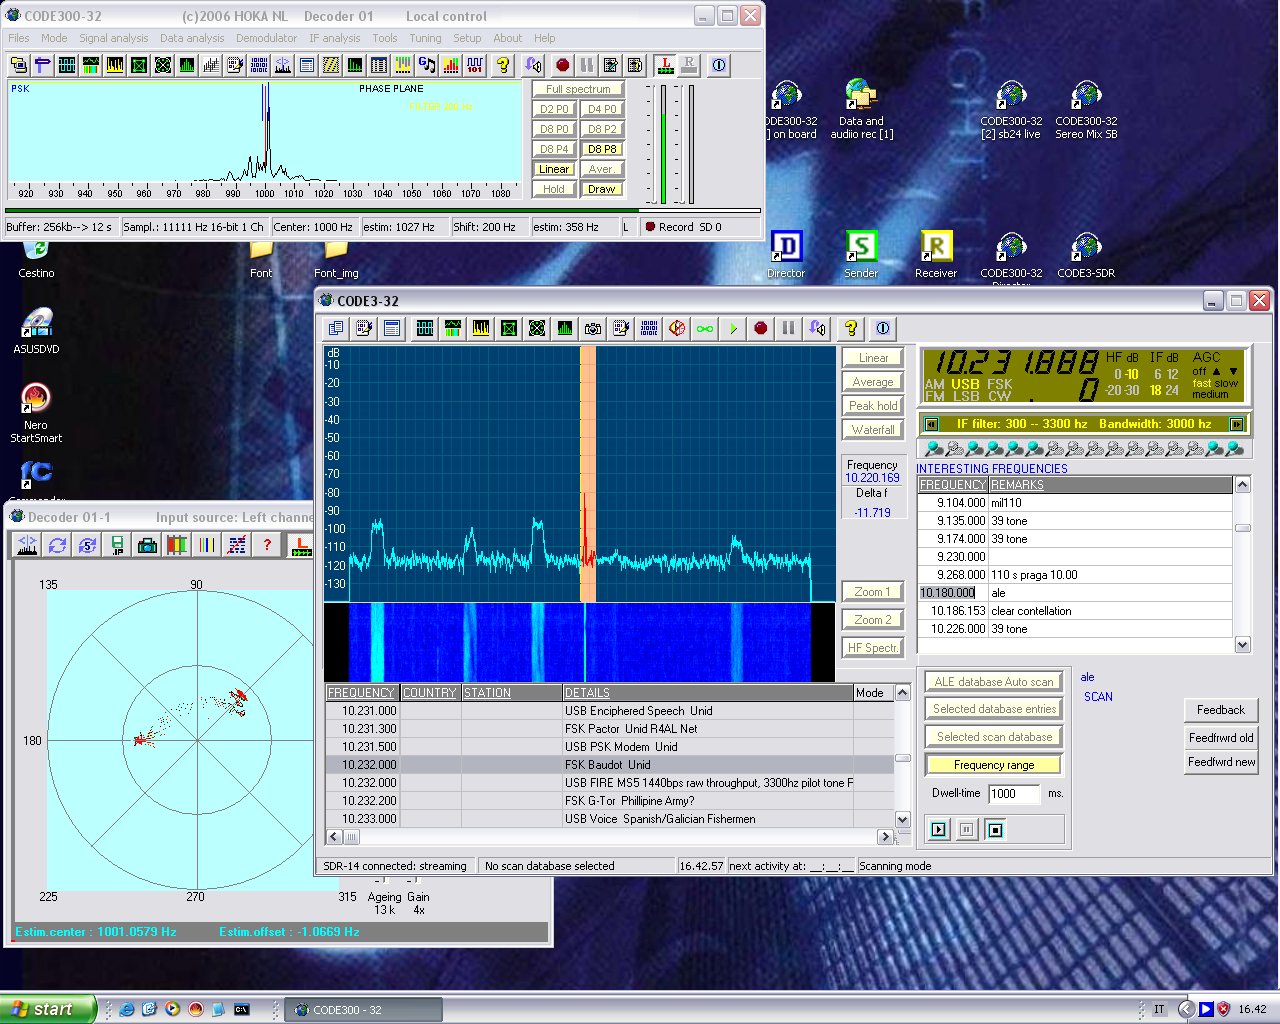
Task: Click the refresh 5 icon in Decoder 01-1
Action: 87,545
